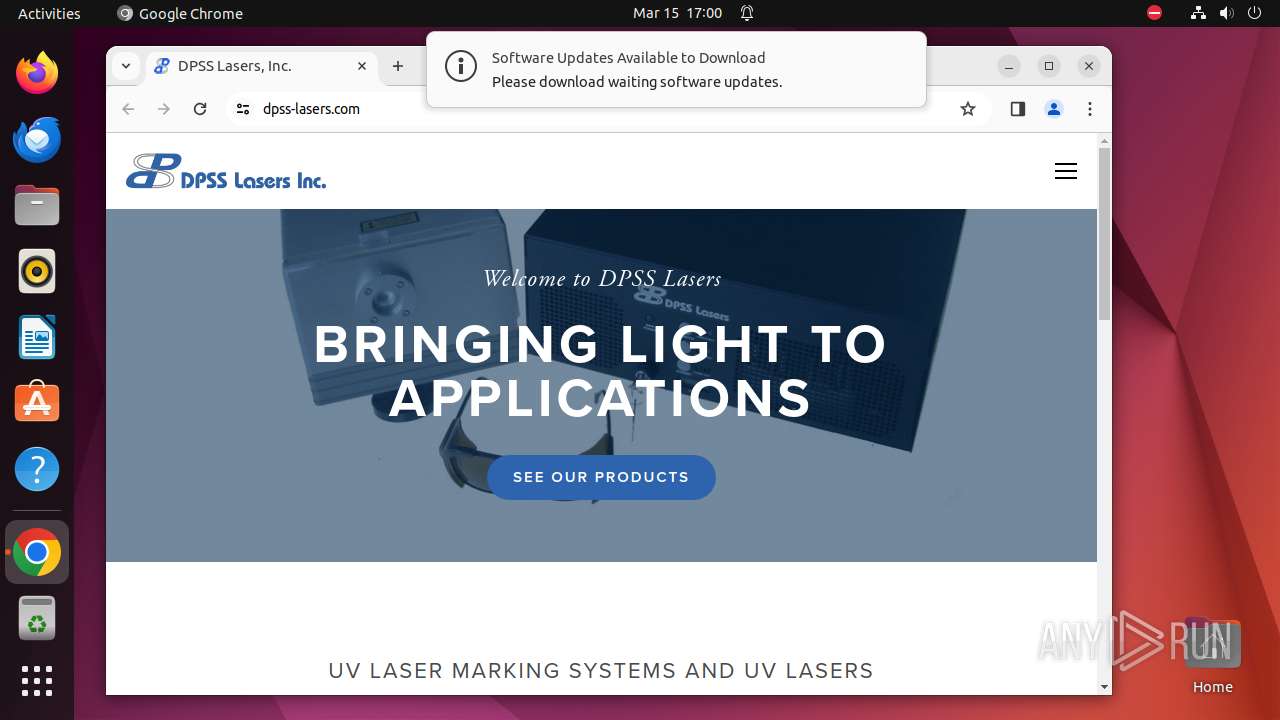Image resolution: width=1280 pixels, height=720 pixels.
Task: Reload the dpss-lasers.com page
Action: 200,109
